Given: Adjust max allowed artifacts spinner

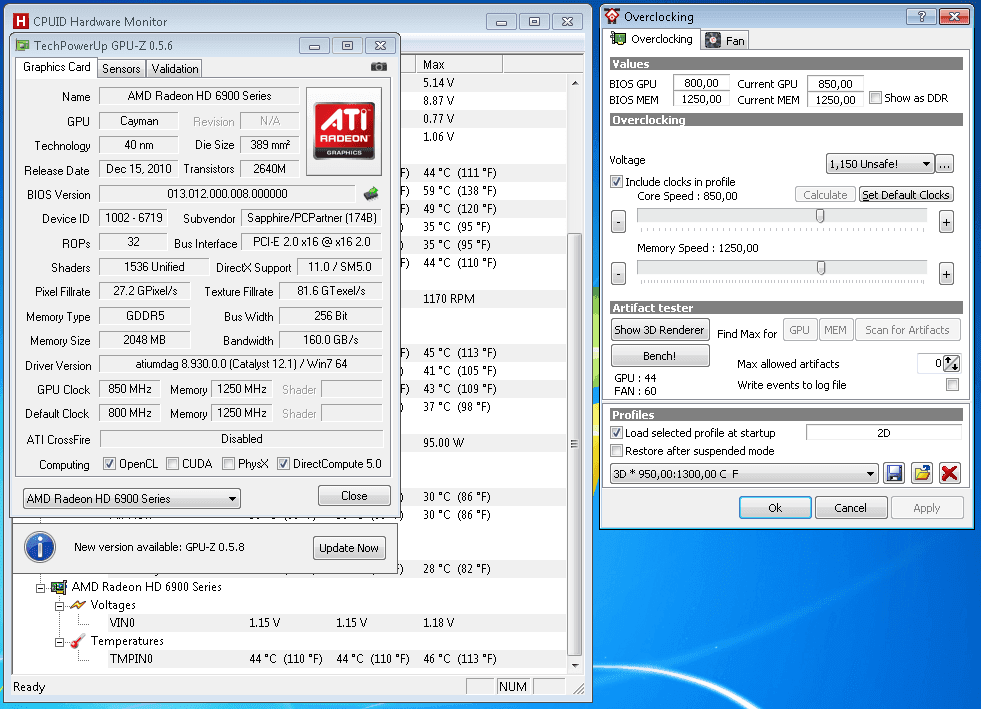Looking at the screenshot, I should tap(952, 363).
